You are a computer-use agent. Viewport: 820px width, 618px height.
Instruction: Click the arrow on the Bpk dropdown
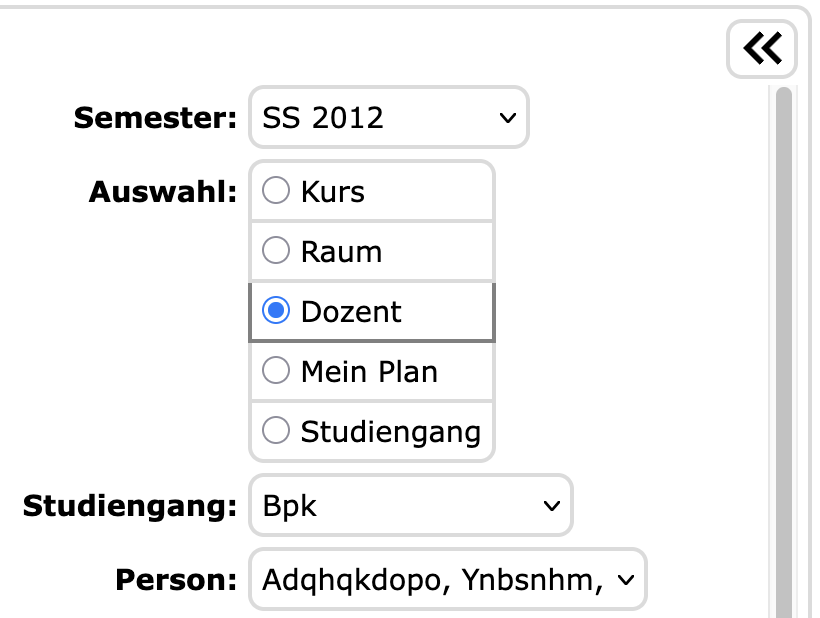(x=551, y=506)
